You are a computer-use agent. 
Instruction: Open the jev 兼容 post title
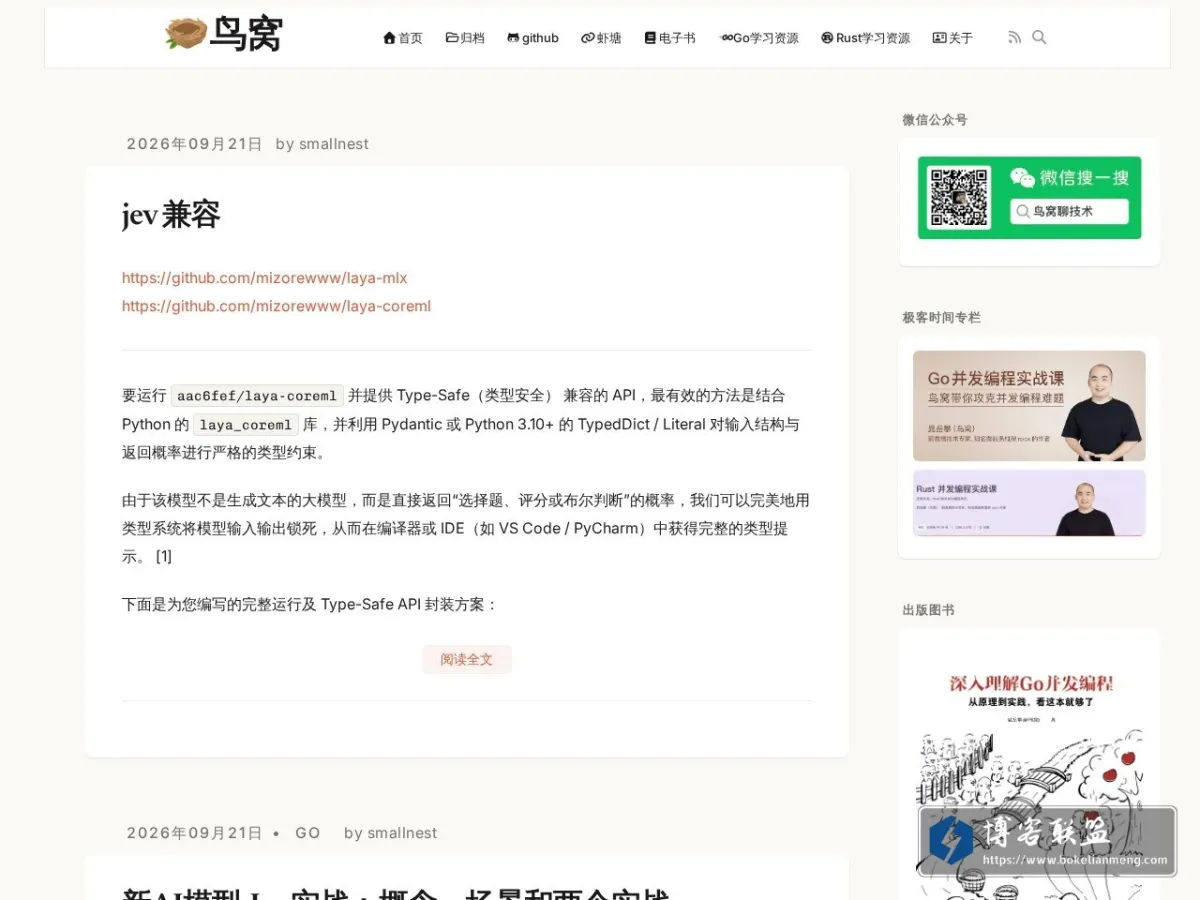(171, 215)
